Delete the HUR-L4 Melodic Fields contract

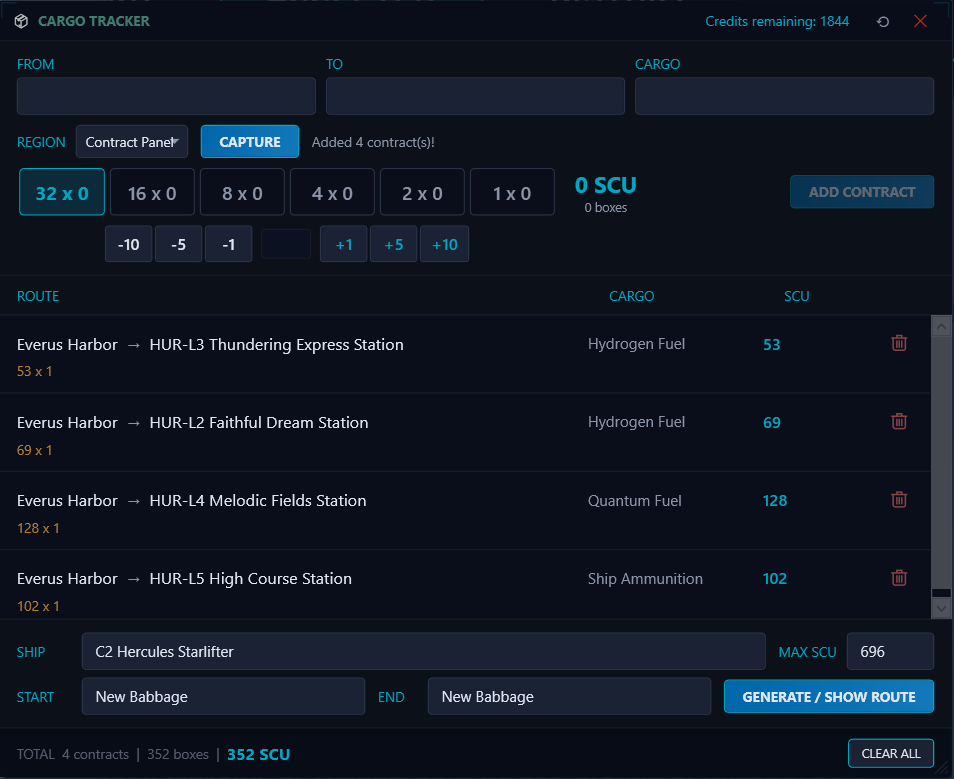tap(899, 500)
